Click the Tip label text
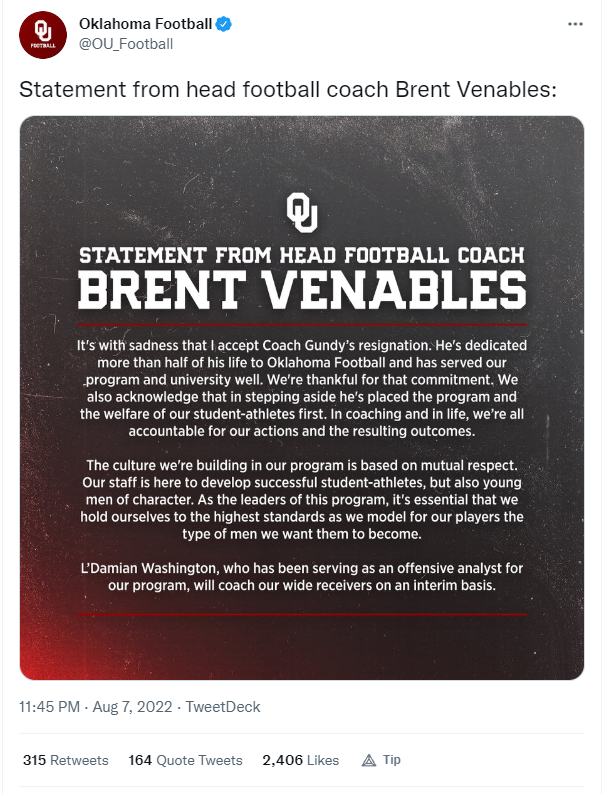 392,760
